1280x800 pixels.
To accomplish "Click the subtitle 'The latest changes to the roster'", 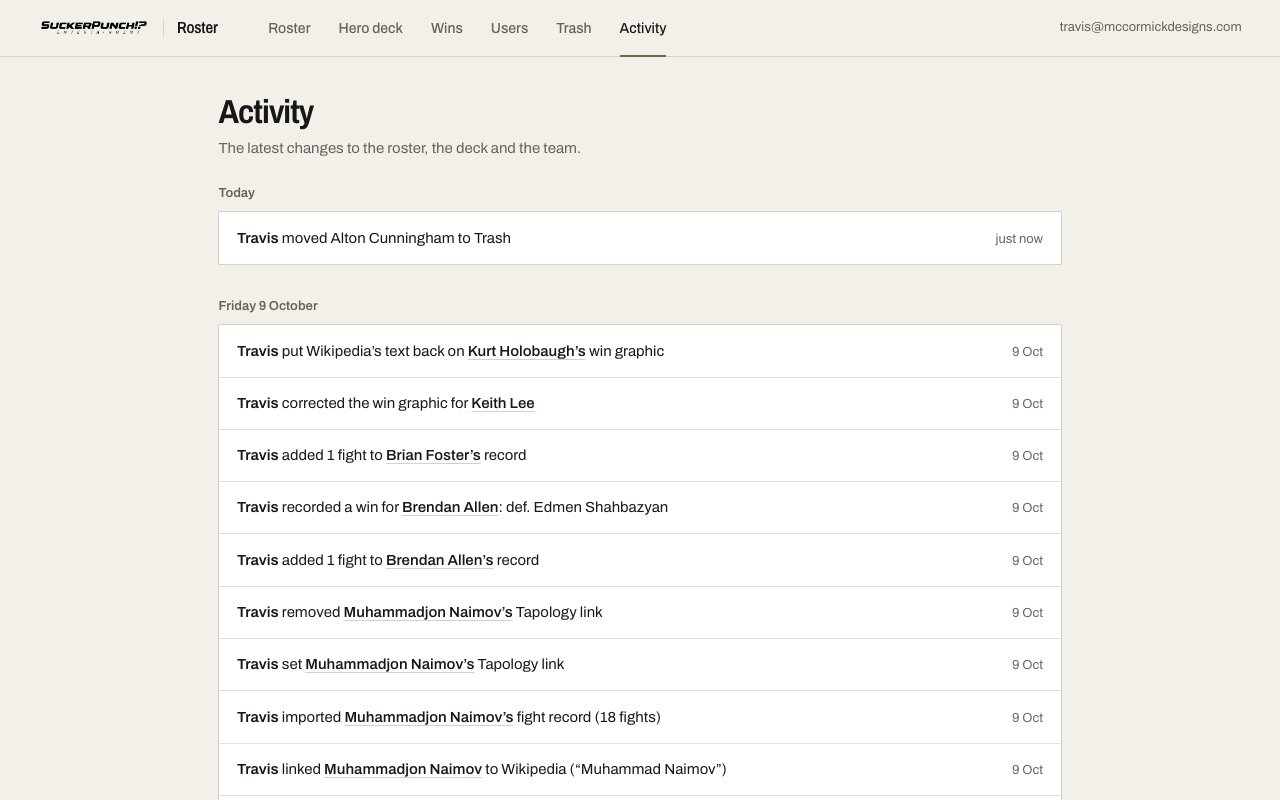I will point(399,148).
